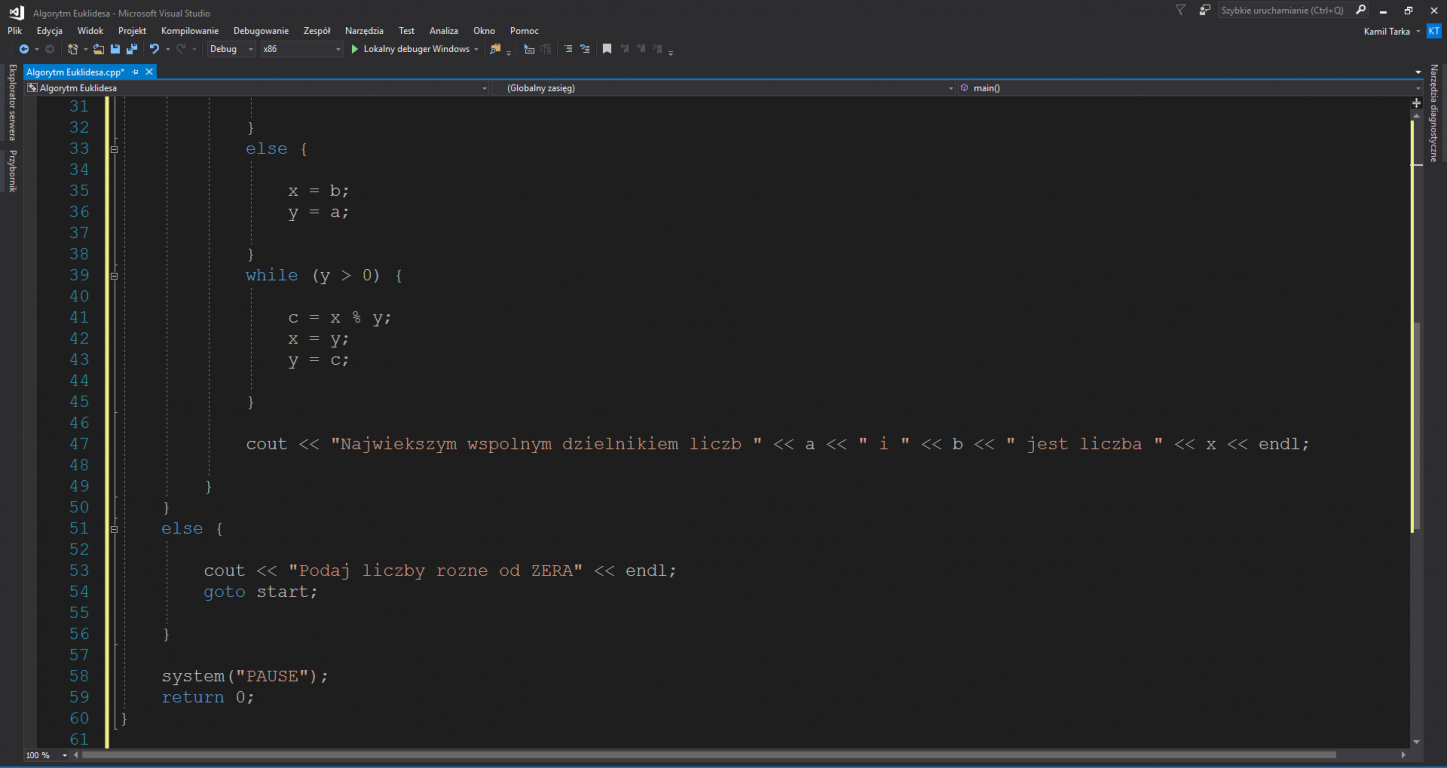
Task: Open the Edycja menu
Action: point(50,31)
